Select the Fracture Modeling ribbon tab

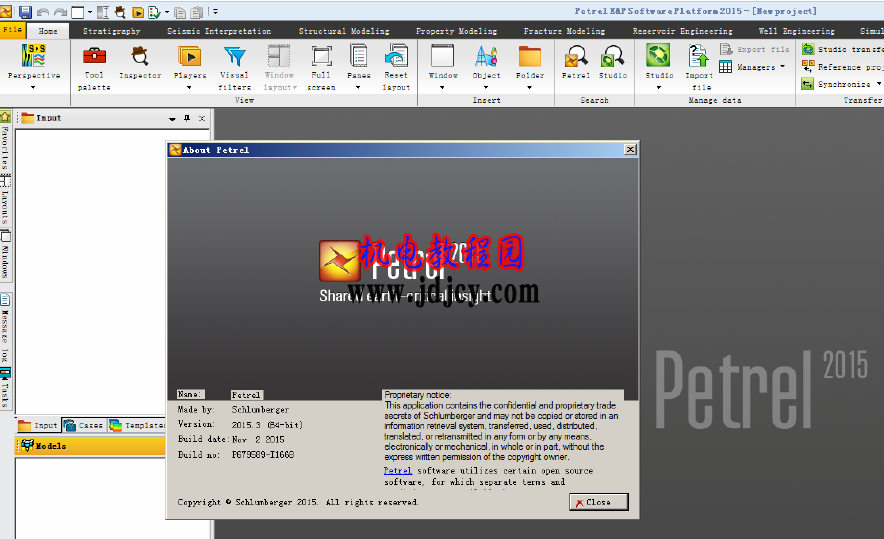pyautogui.click(x=564, y=31)
